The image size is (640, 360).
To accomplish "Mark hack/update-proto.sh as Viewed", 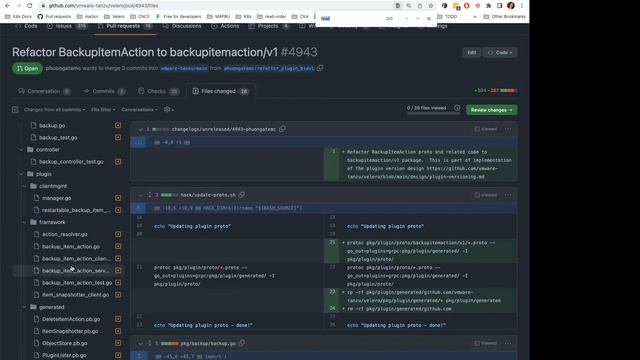I will point(486,195).
